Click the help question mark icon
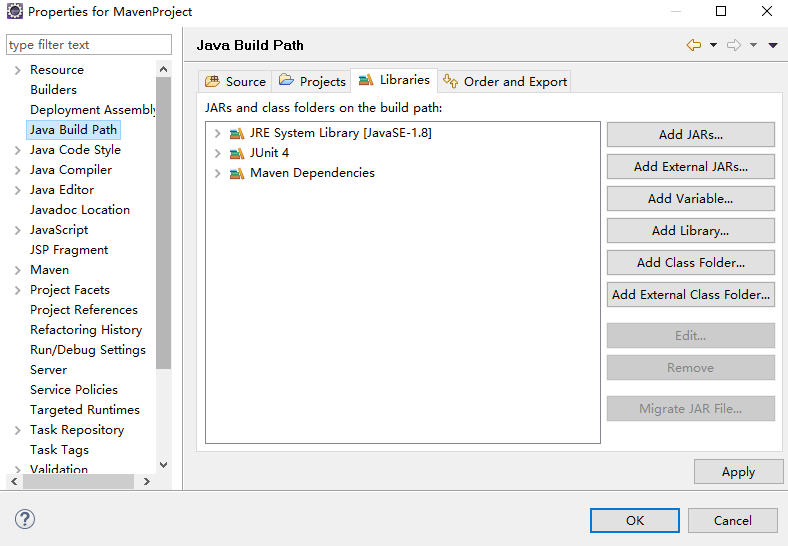 tap(25, 519)
